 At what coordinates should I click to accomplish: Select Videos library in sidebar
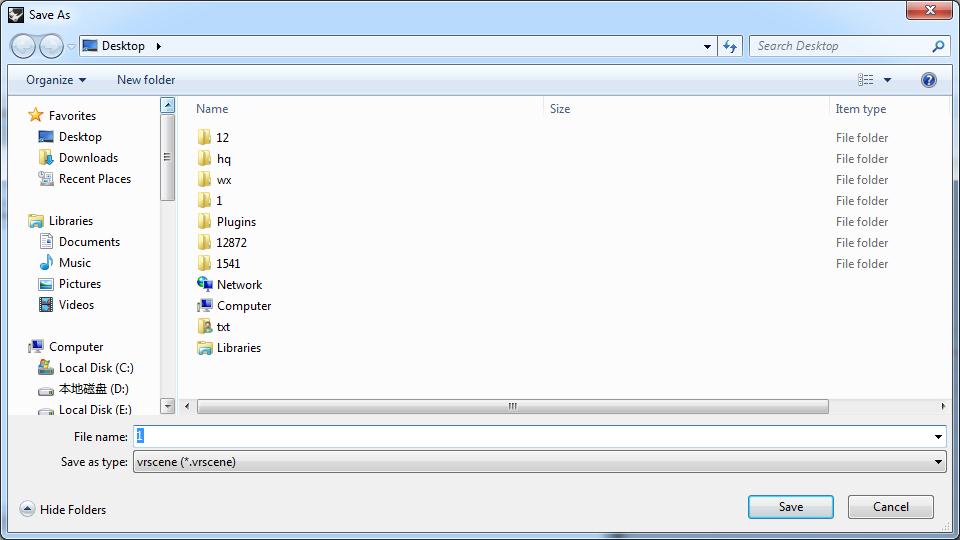coord(76,305)
